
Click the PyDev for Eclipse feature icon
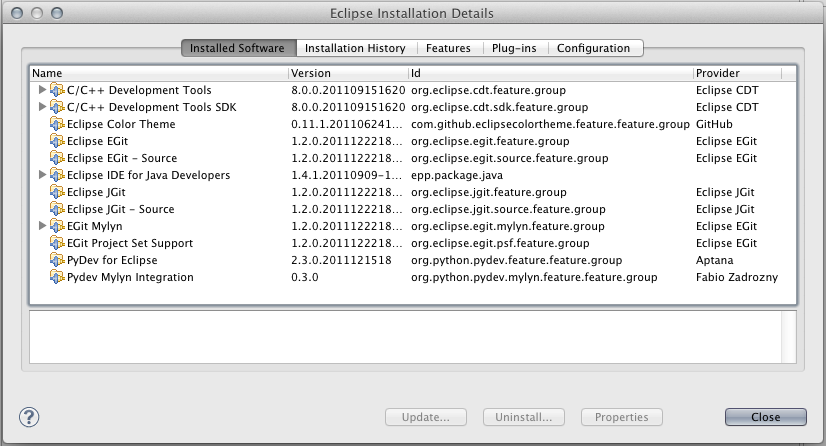click(x=57, y=260)
